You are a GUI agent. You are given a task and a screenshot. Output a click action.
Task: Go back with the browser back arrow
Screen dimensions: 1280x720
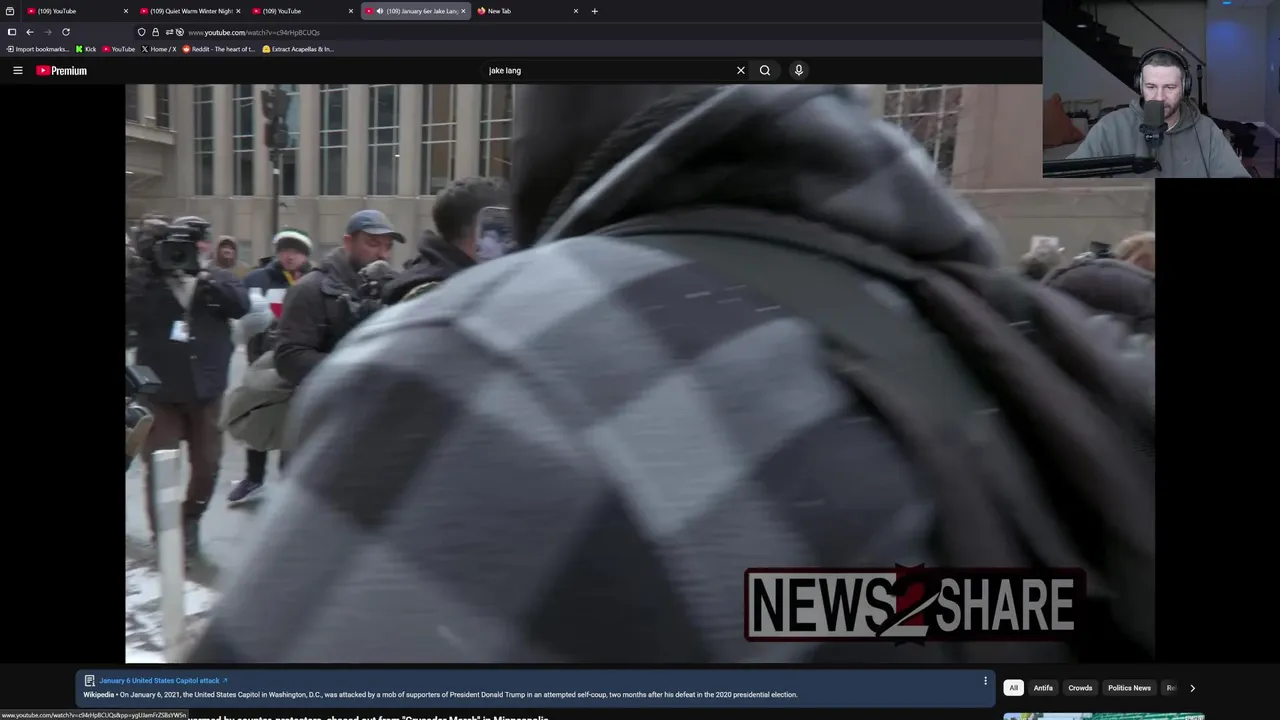point(30,32)
